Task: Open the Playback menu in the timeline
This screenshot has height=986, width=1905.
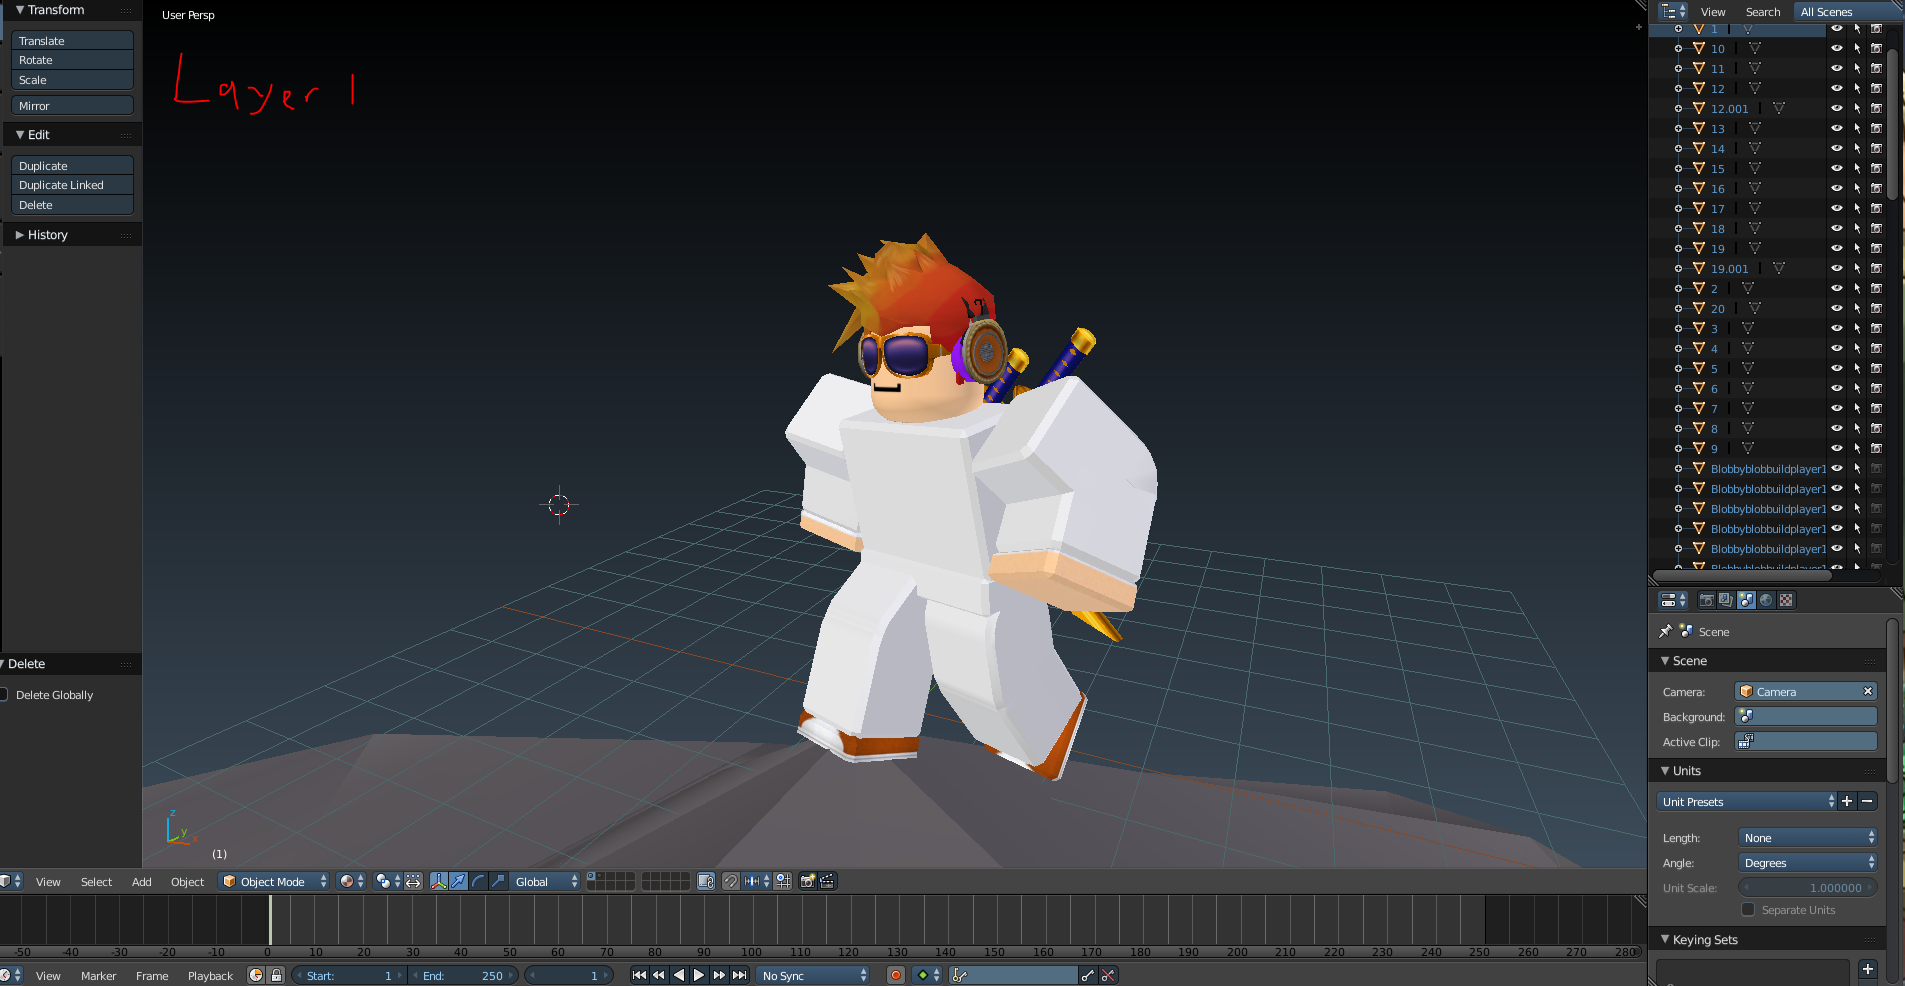Action: pos(210,975)
